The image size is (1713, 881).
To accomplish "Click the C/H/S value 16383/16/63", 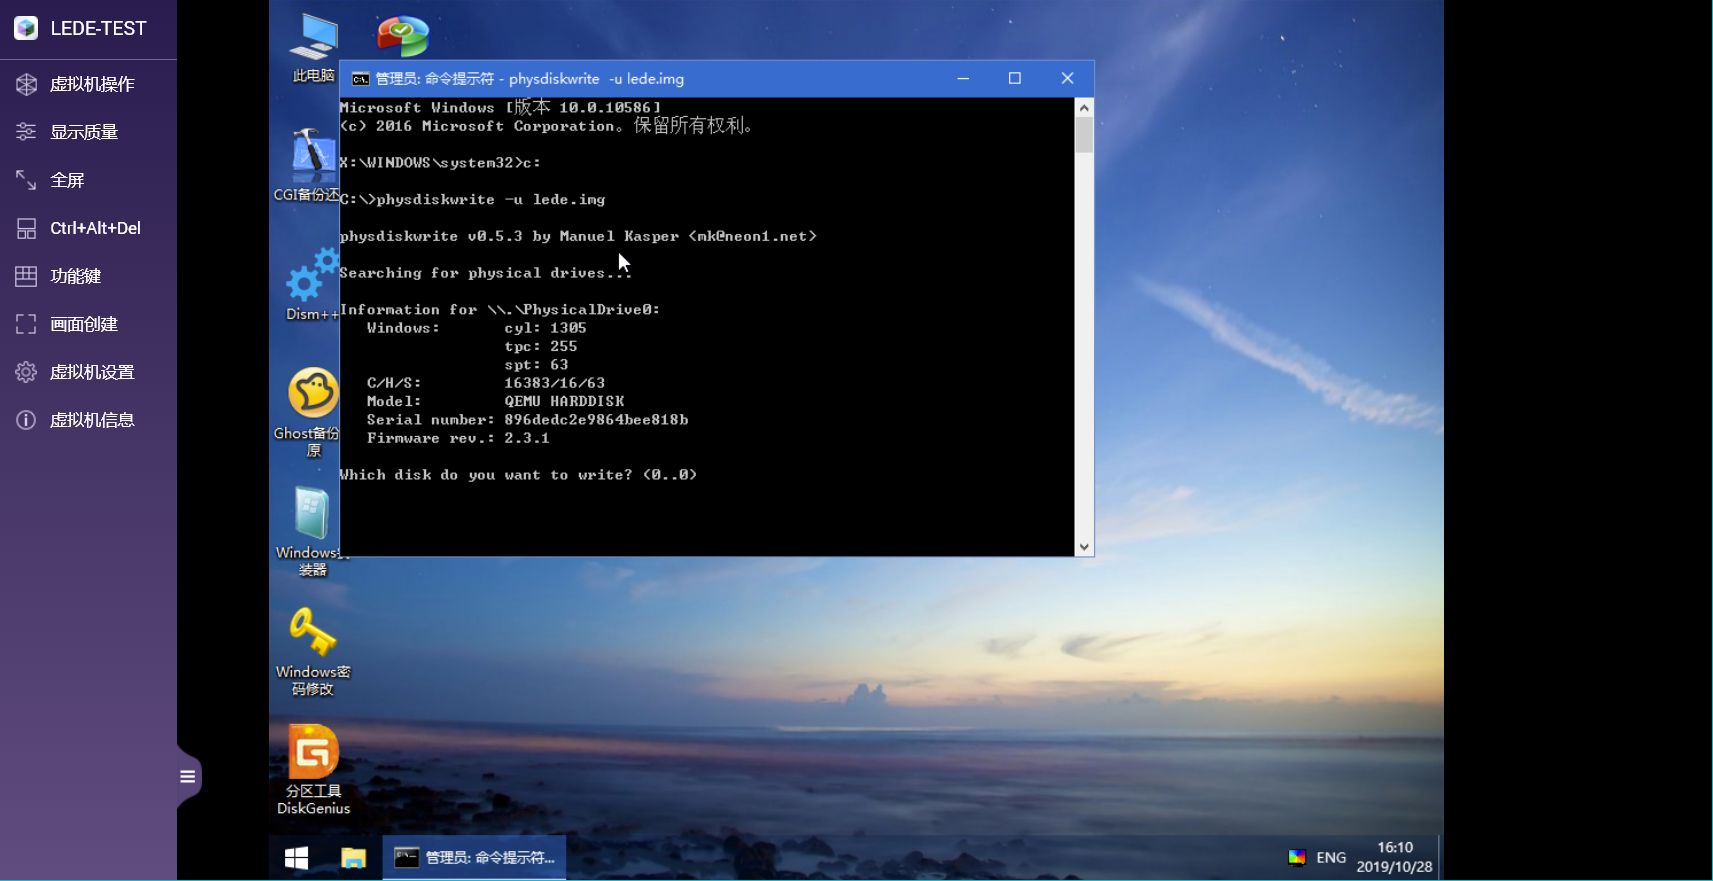I will pos(554,383).
